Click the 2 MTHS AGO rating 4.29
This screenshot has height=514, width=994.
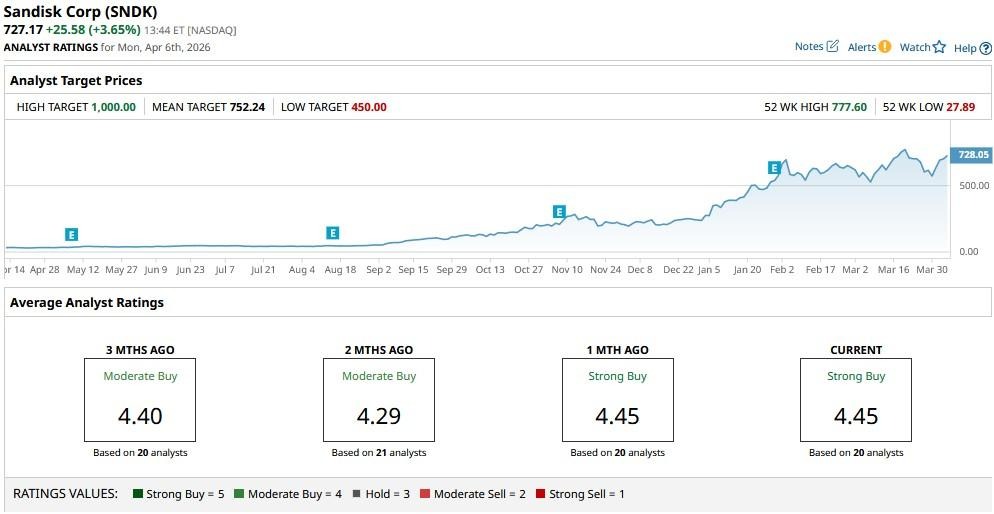(x=378, y=416)
